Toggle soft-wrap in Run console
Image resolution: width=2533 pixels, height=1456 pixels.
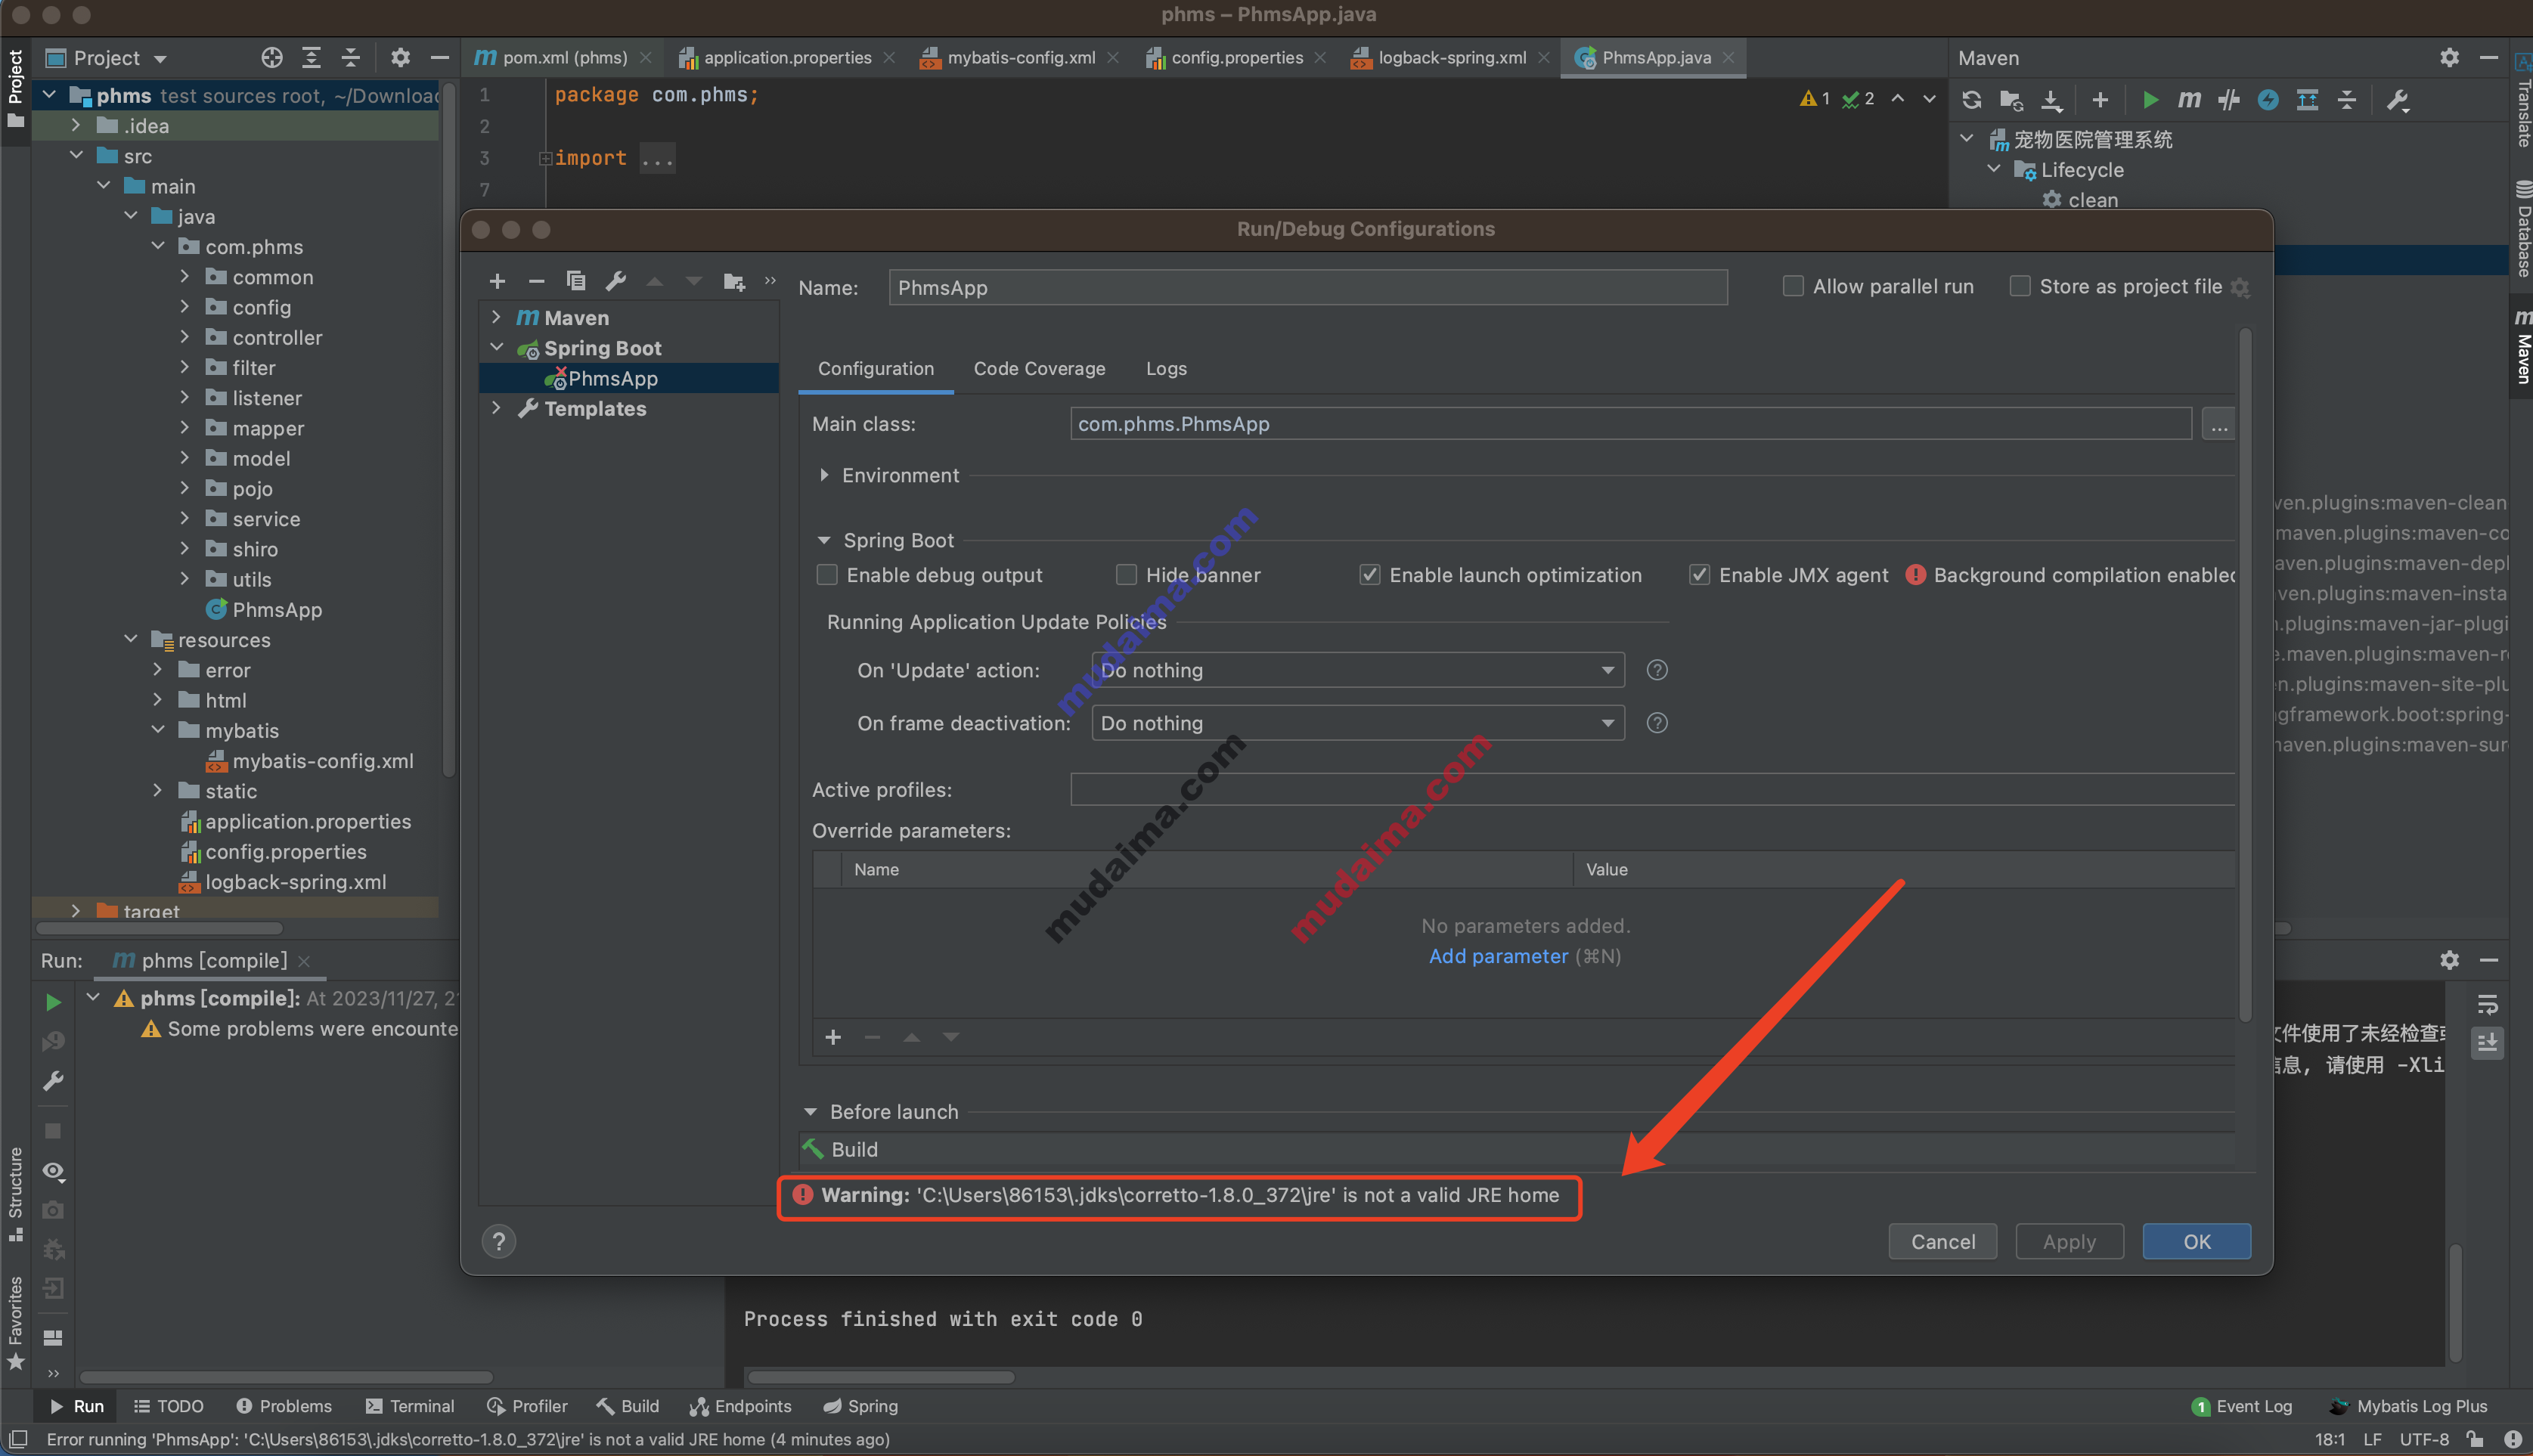click(2488, 1004)
